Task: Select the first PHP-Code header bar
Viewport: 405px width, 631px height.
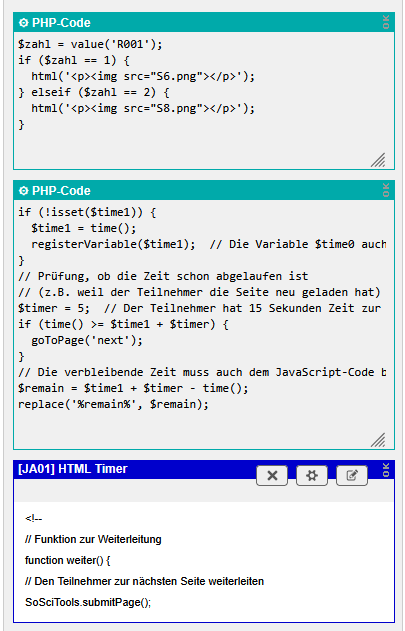Action: (204, 23)
